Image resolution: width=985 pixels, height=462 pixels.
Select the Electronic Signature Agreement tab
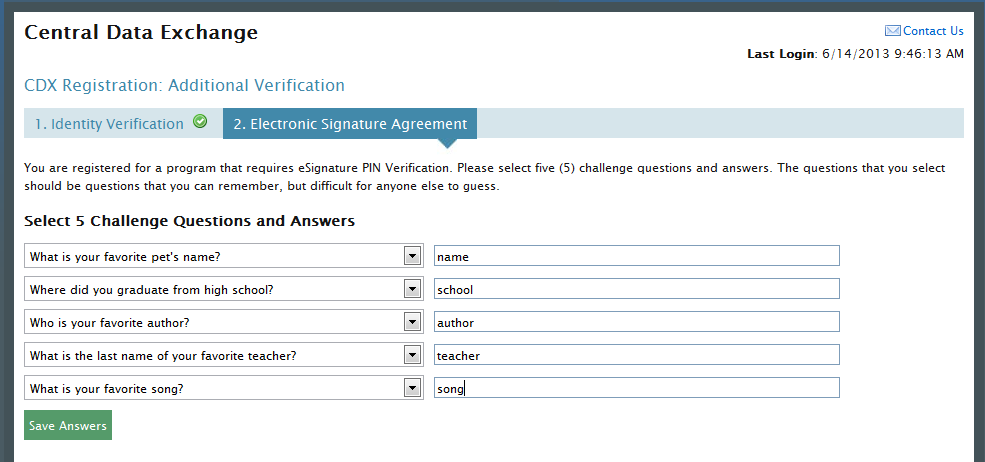(350, 124)
